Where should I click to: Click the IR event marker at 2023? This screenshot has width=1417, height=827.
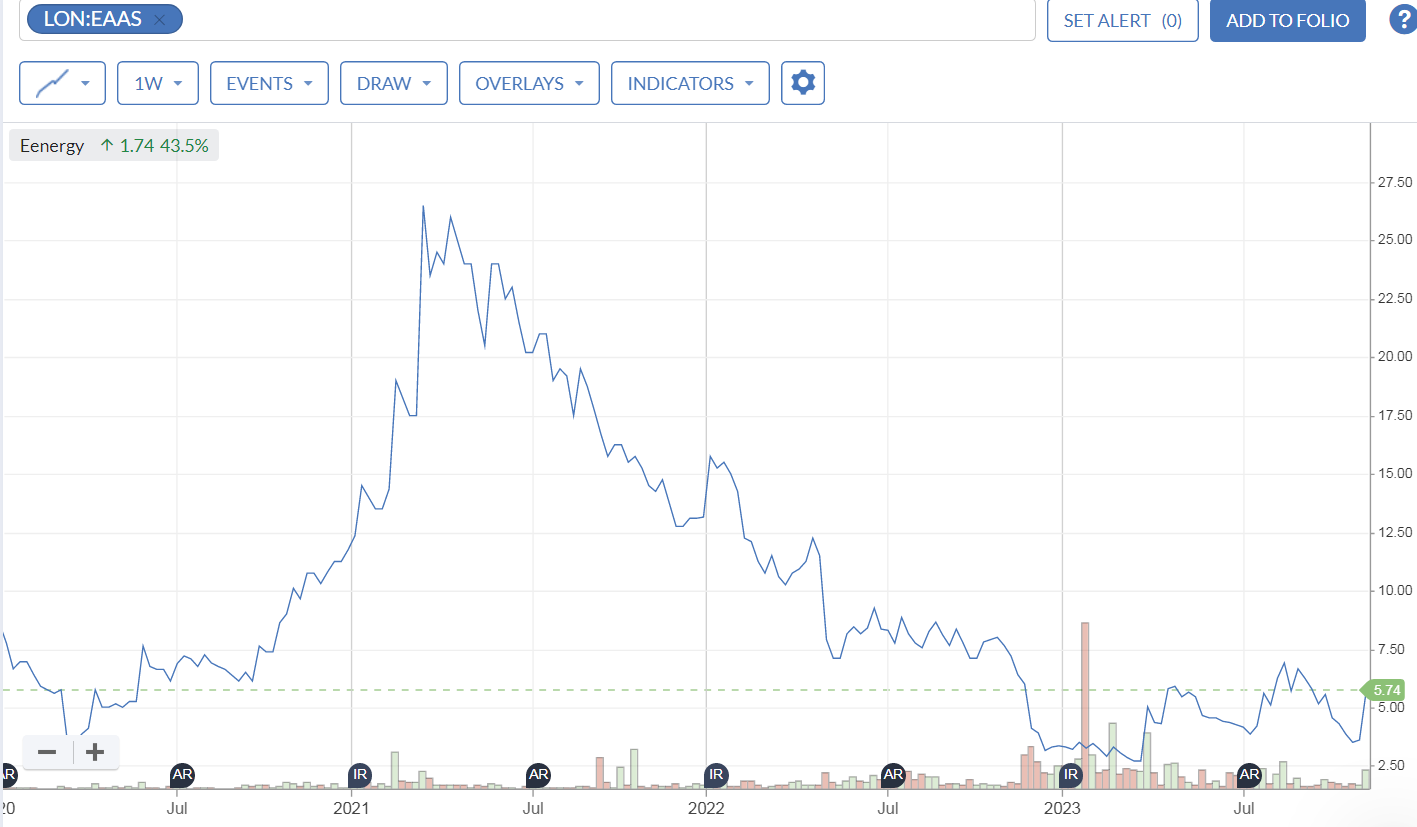pyautogui.click(x=1071, y=774)
